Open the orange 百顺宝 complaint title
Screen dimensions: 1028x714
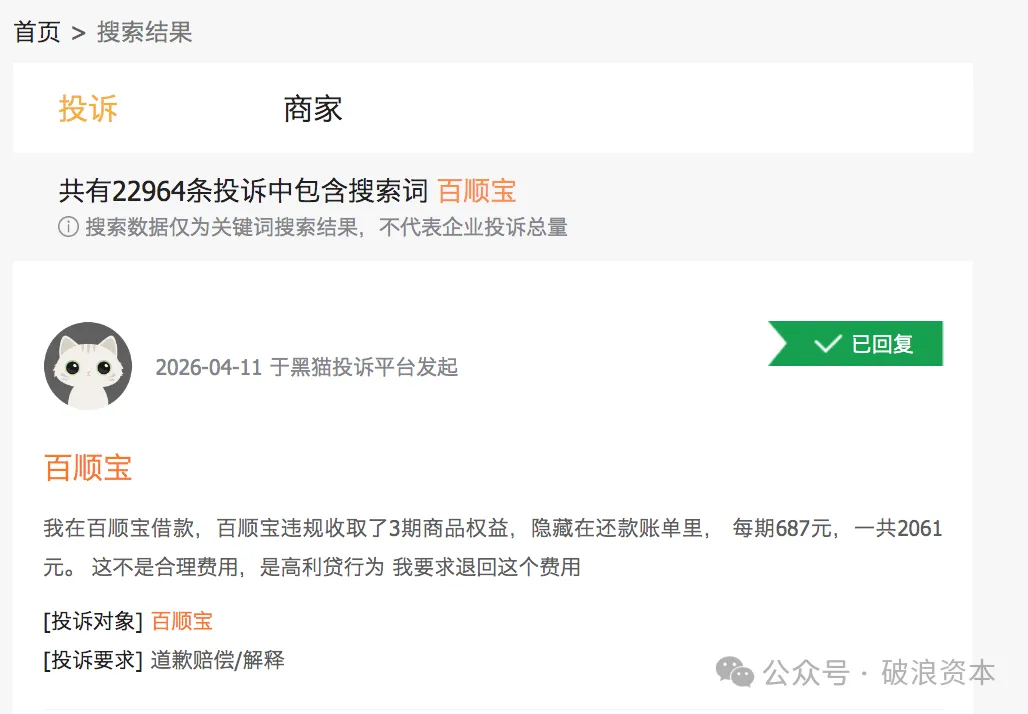pyautogui.click(x=88, y=467)
